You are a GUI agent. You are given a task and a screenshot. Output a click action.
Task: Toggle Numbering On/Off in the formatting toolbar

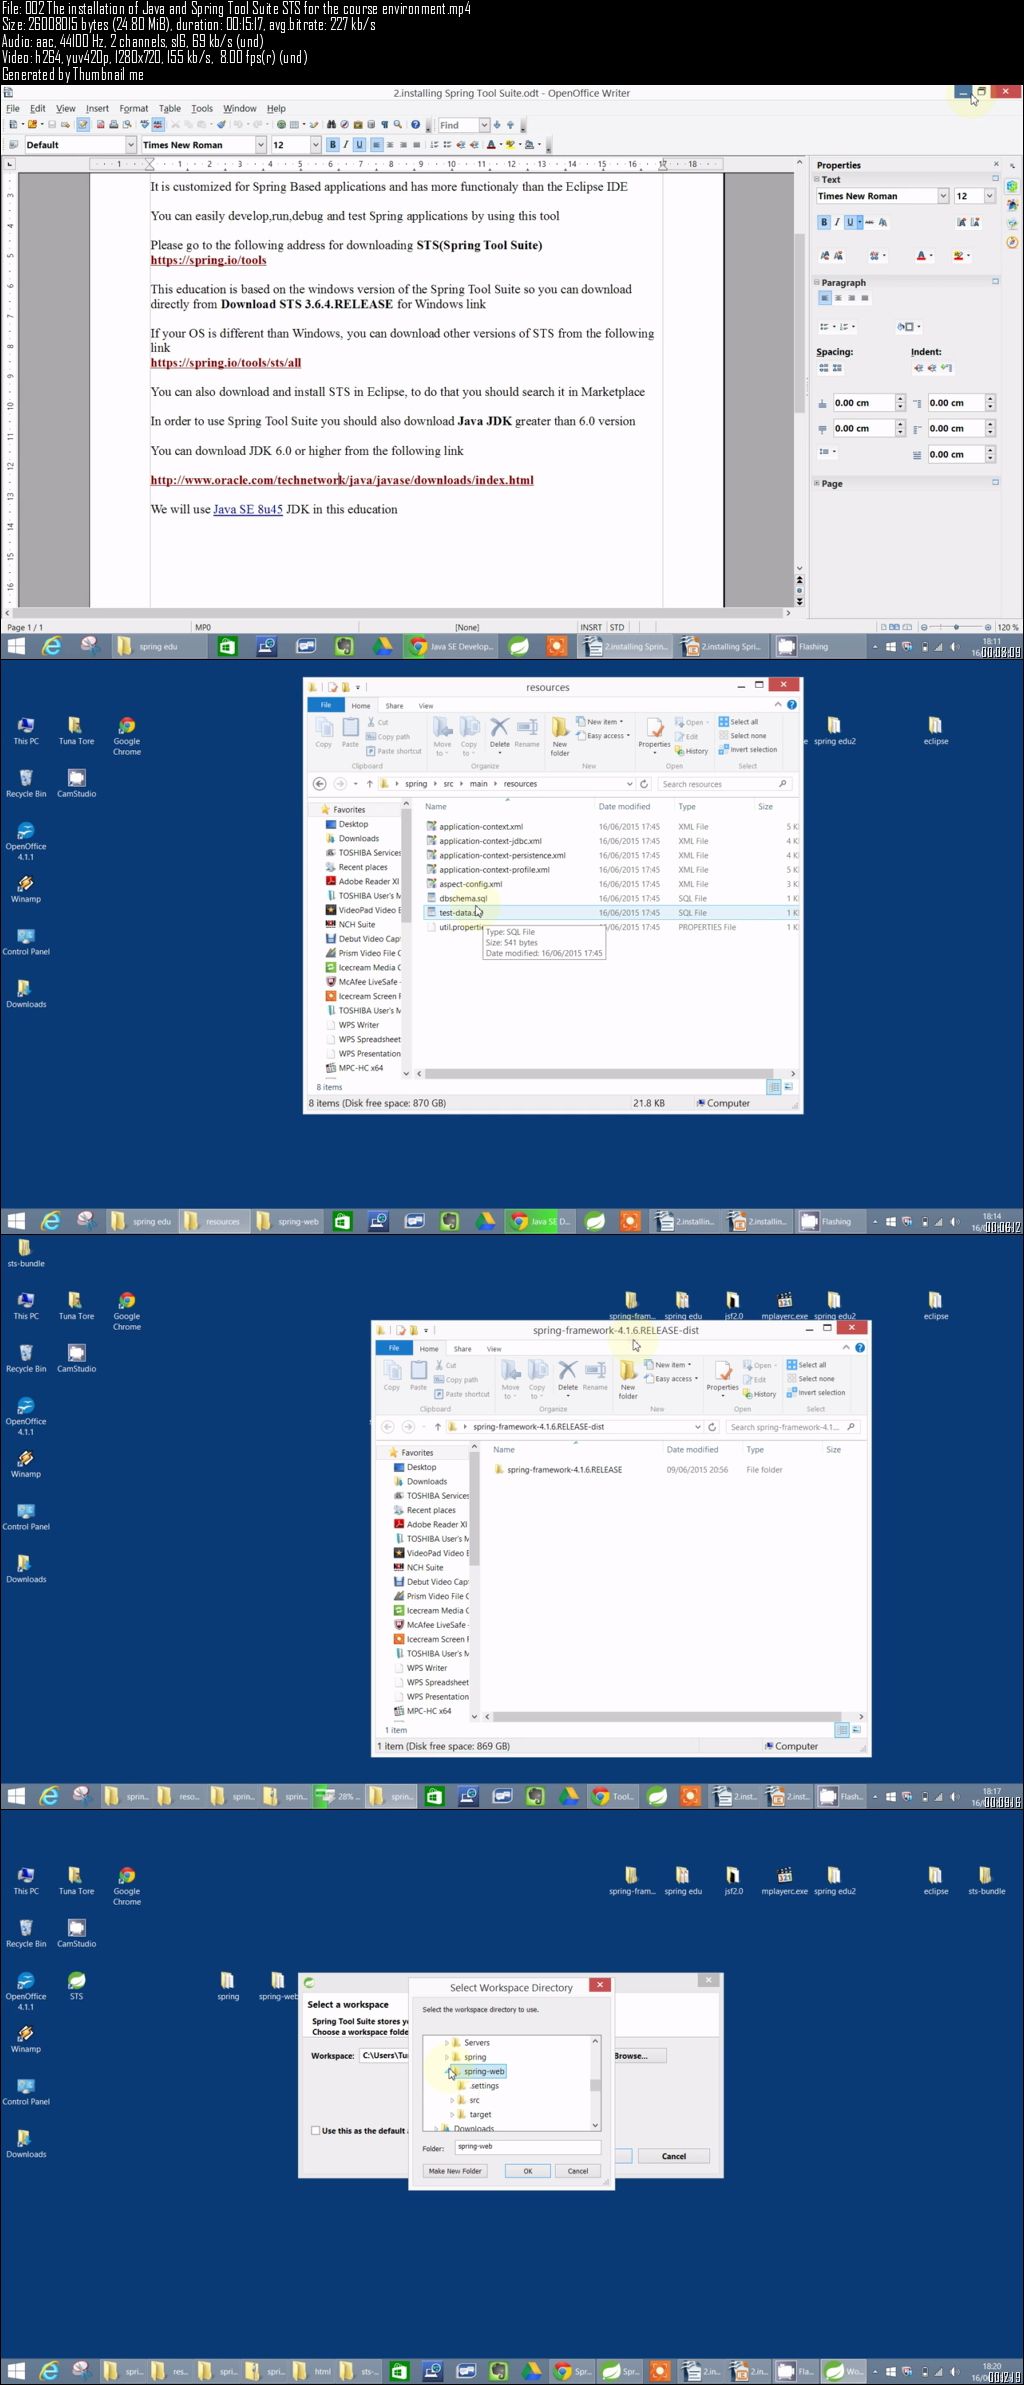tap(433, 145)
